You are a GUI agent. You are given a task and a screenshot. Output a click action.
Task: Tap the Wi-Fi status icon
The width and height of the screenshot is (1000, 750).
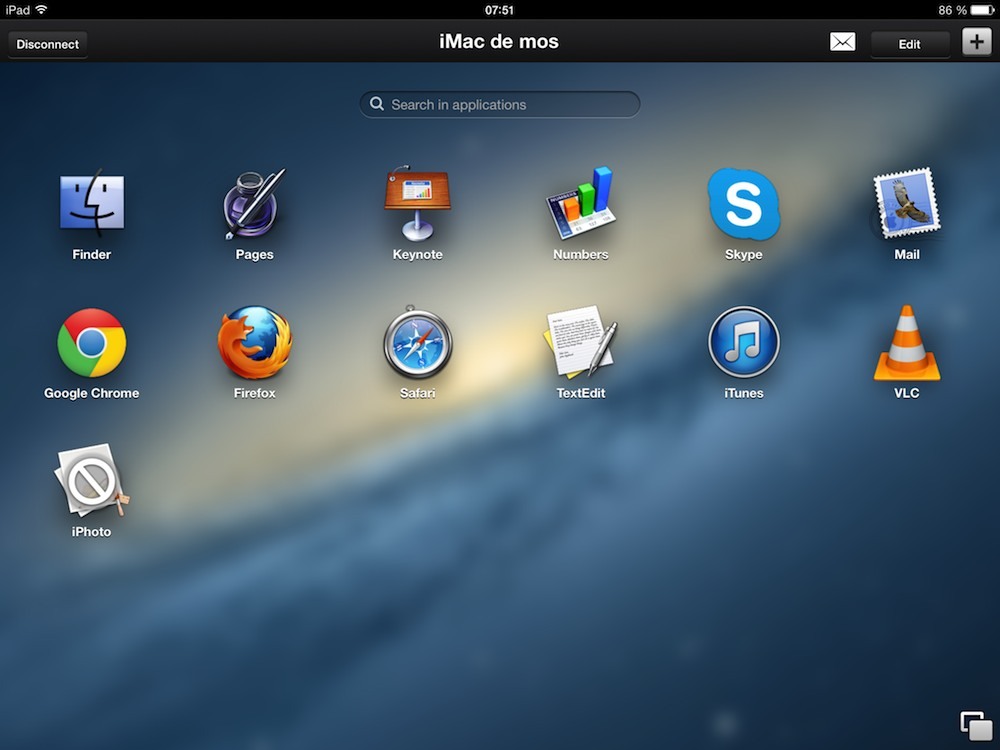click(41, 10)
